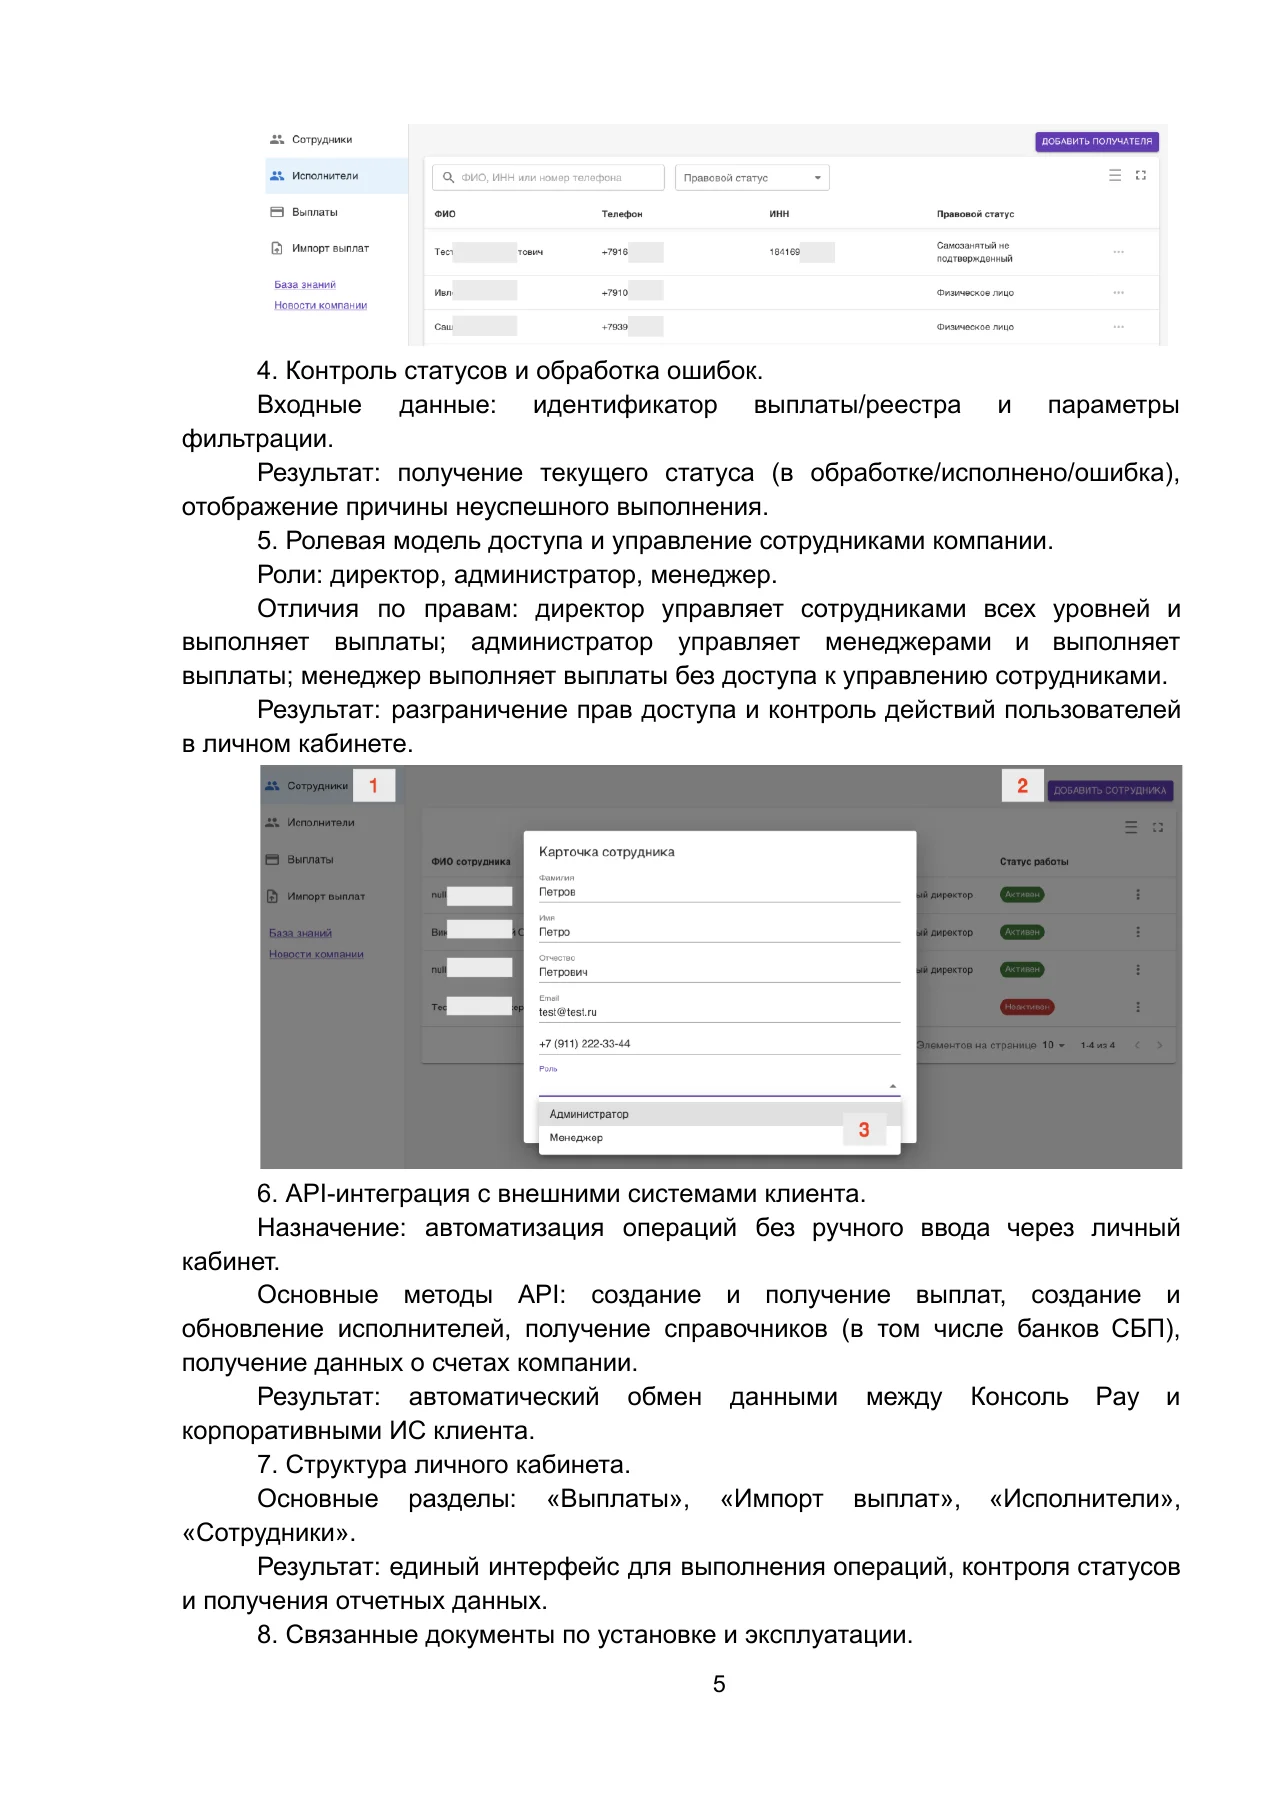1275x1800 pixels.
Task: Click the Карточка сотрудника dialog title
Action: point(606,852)
